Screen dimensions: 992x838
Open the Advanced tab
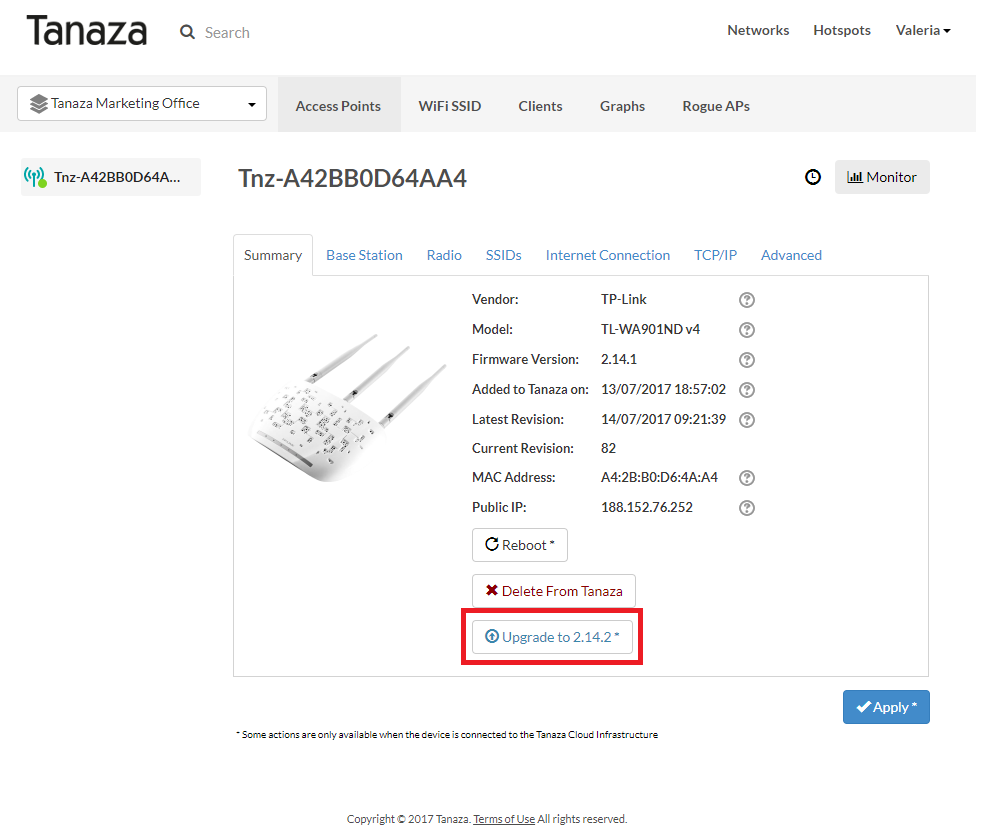[791, 255]
